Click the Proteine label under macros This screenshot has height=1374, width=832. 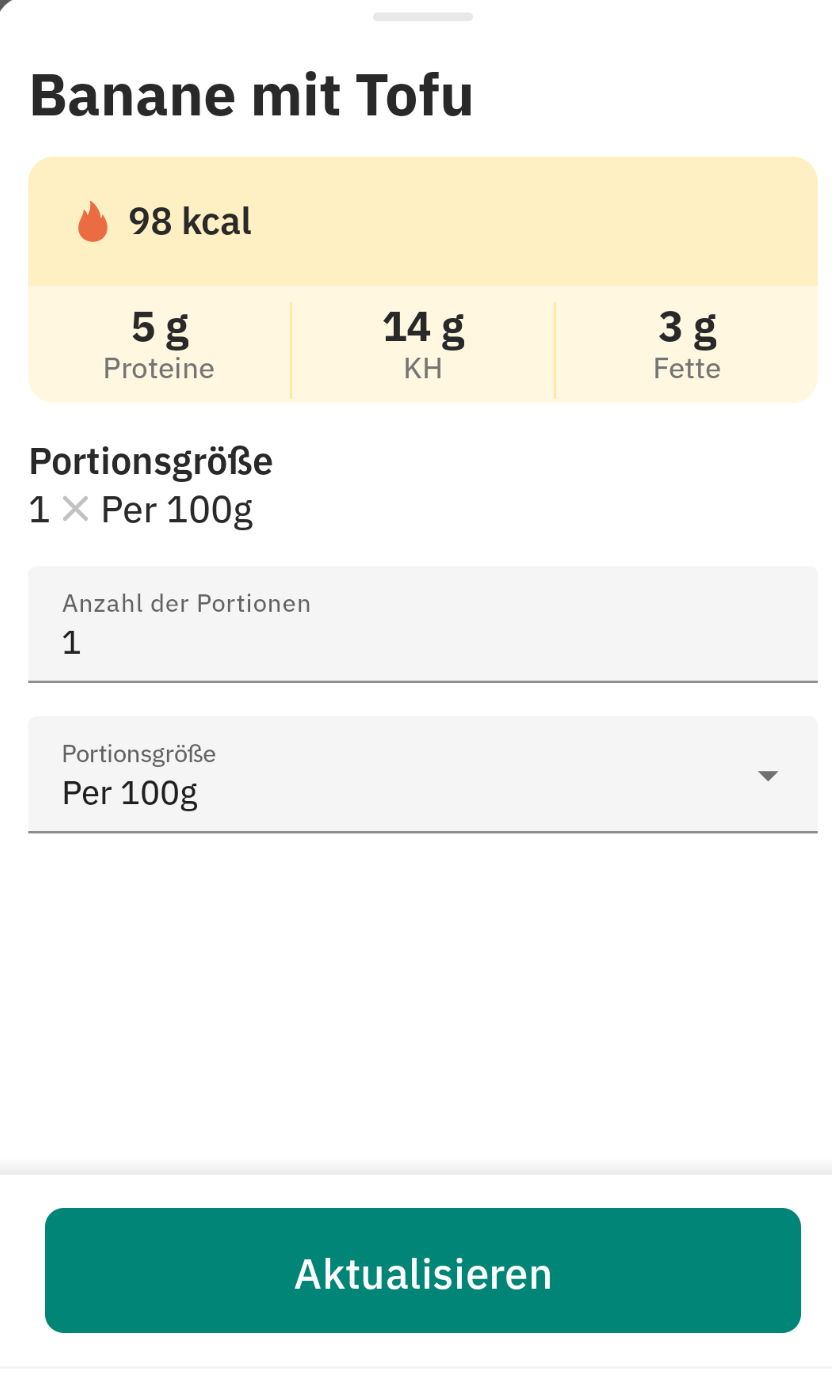159,368
